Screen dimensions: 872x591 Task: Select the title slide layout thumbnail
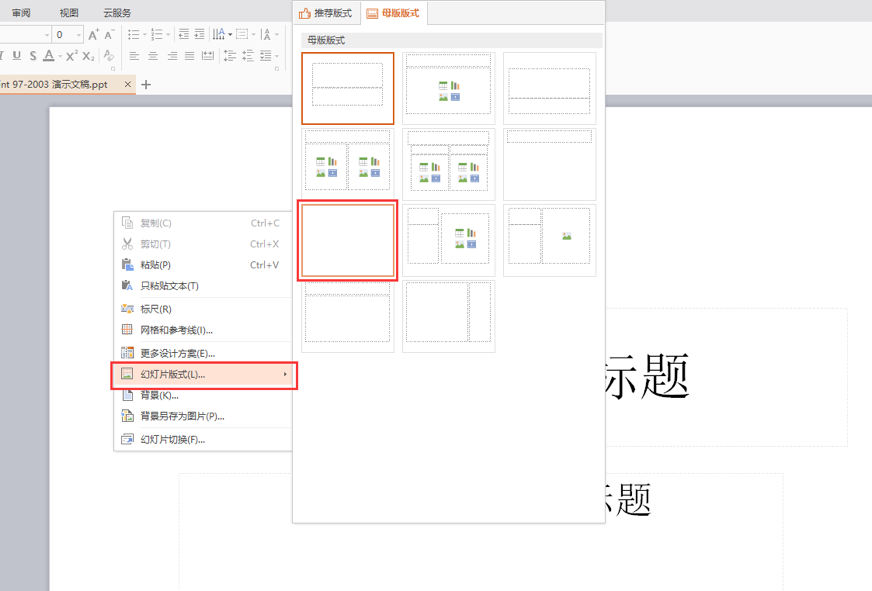pyautogui.click(x=348, y=88)
